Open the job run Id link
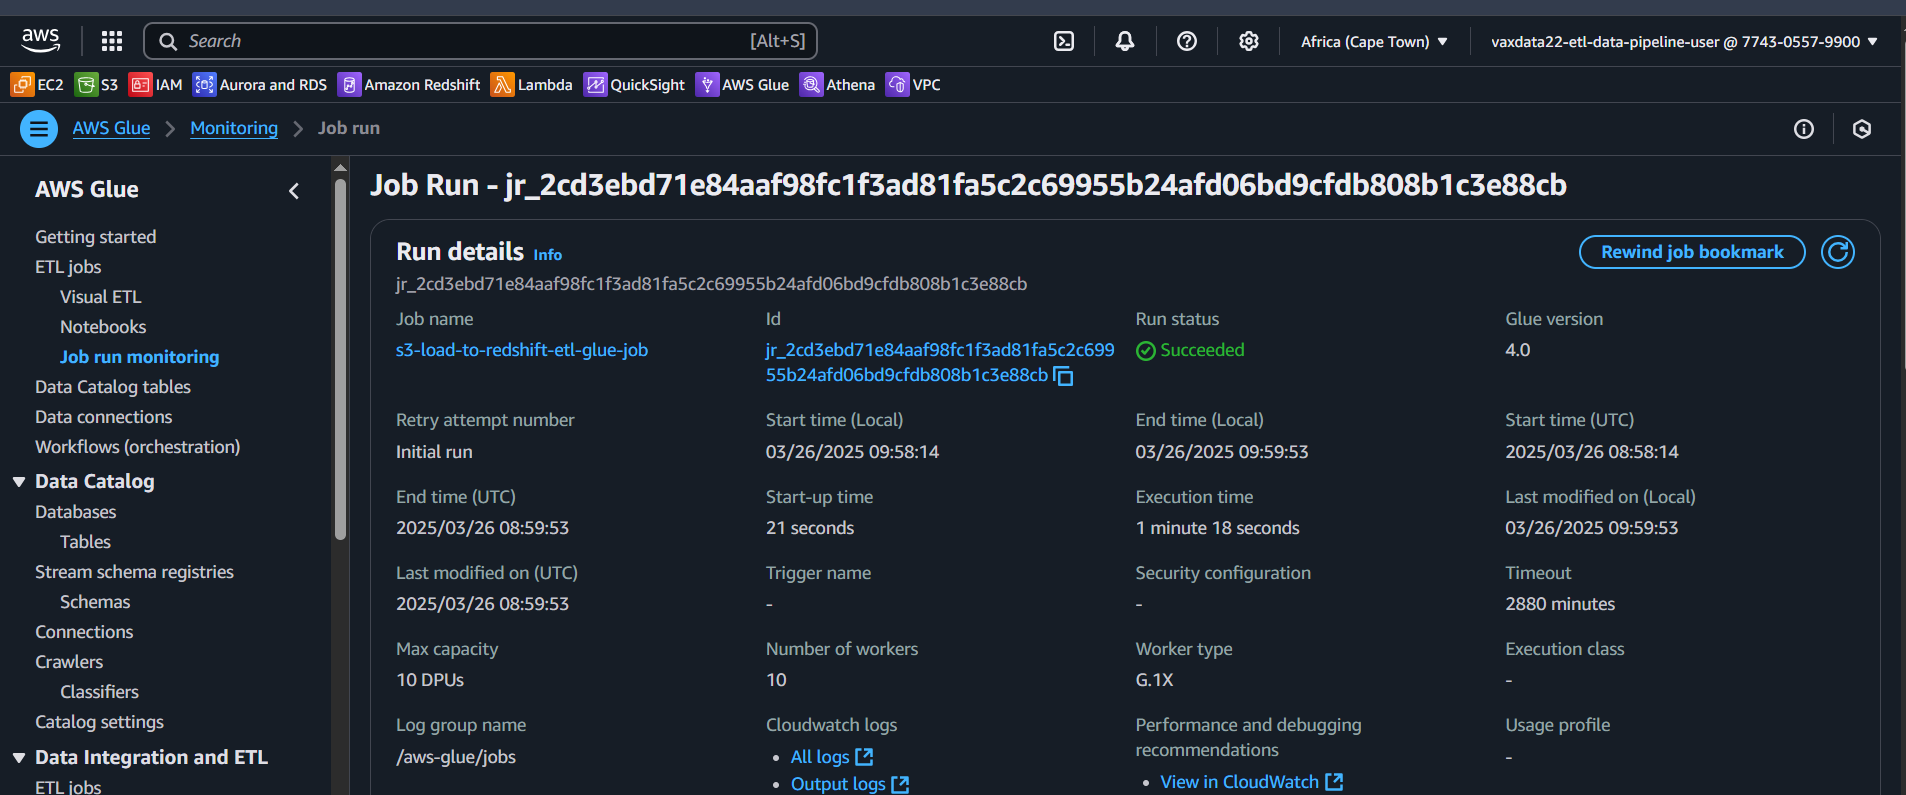 pos(940,363)
